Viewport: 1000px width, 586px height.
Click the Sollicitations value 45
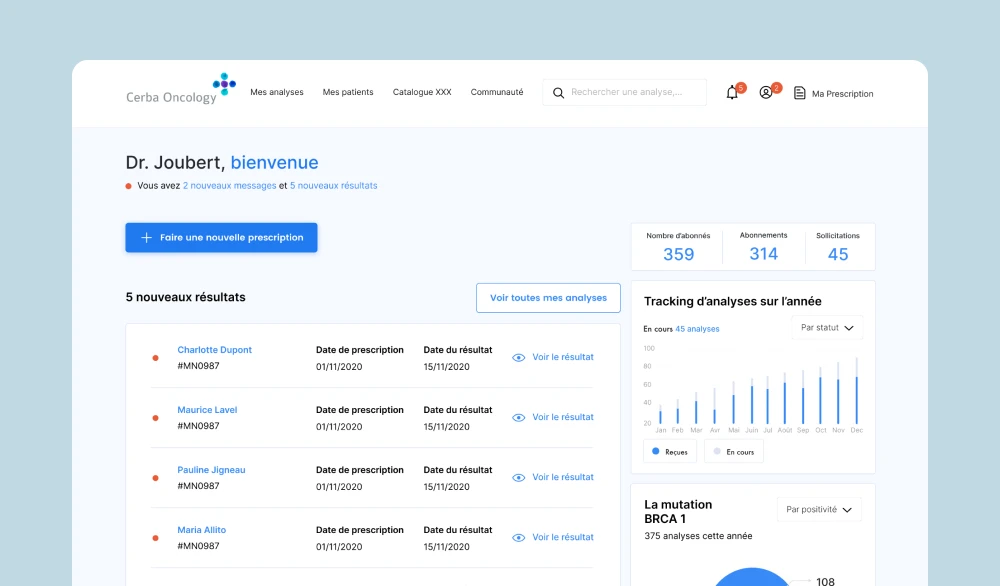(x=838, y=254)
